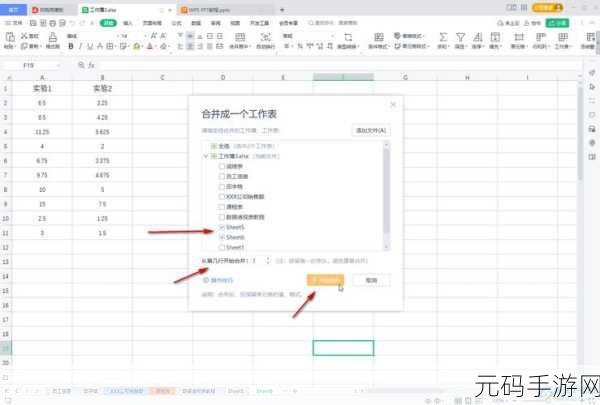Decrease font size with A- icon
600x405 pixels.
click(x=163, y=36)
